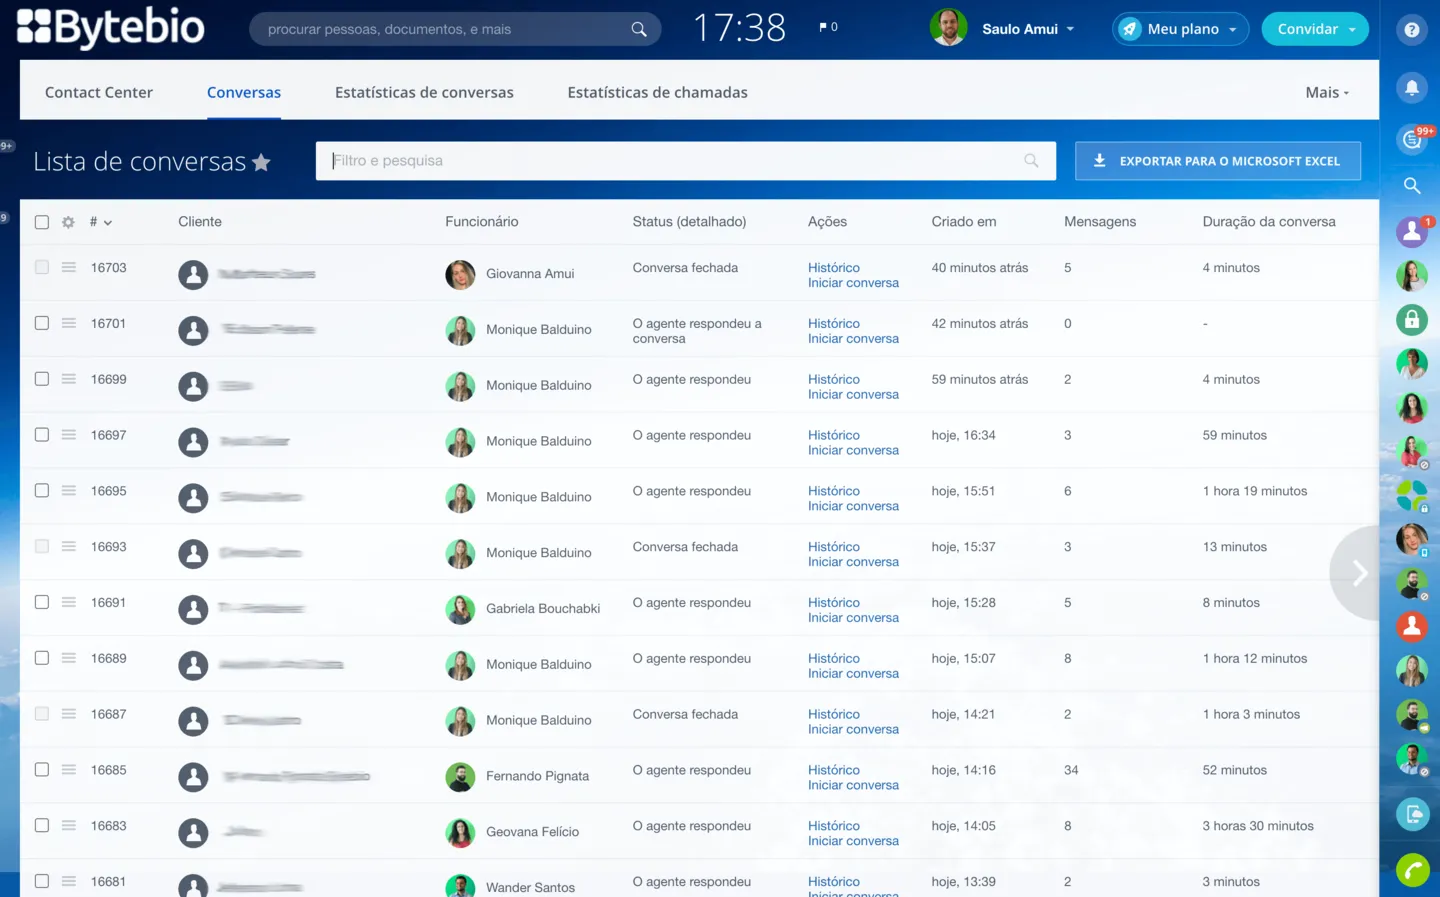
Task: Open the Convidar dropdown arrow
Action: click(x=1352, y=30)
